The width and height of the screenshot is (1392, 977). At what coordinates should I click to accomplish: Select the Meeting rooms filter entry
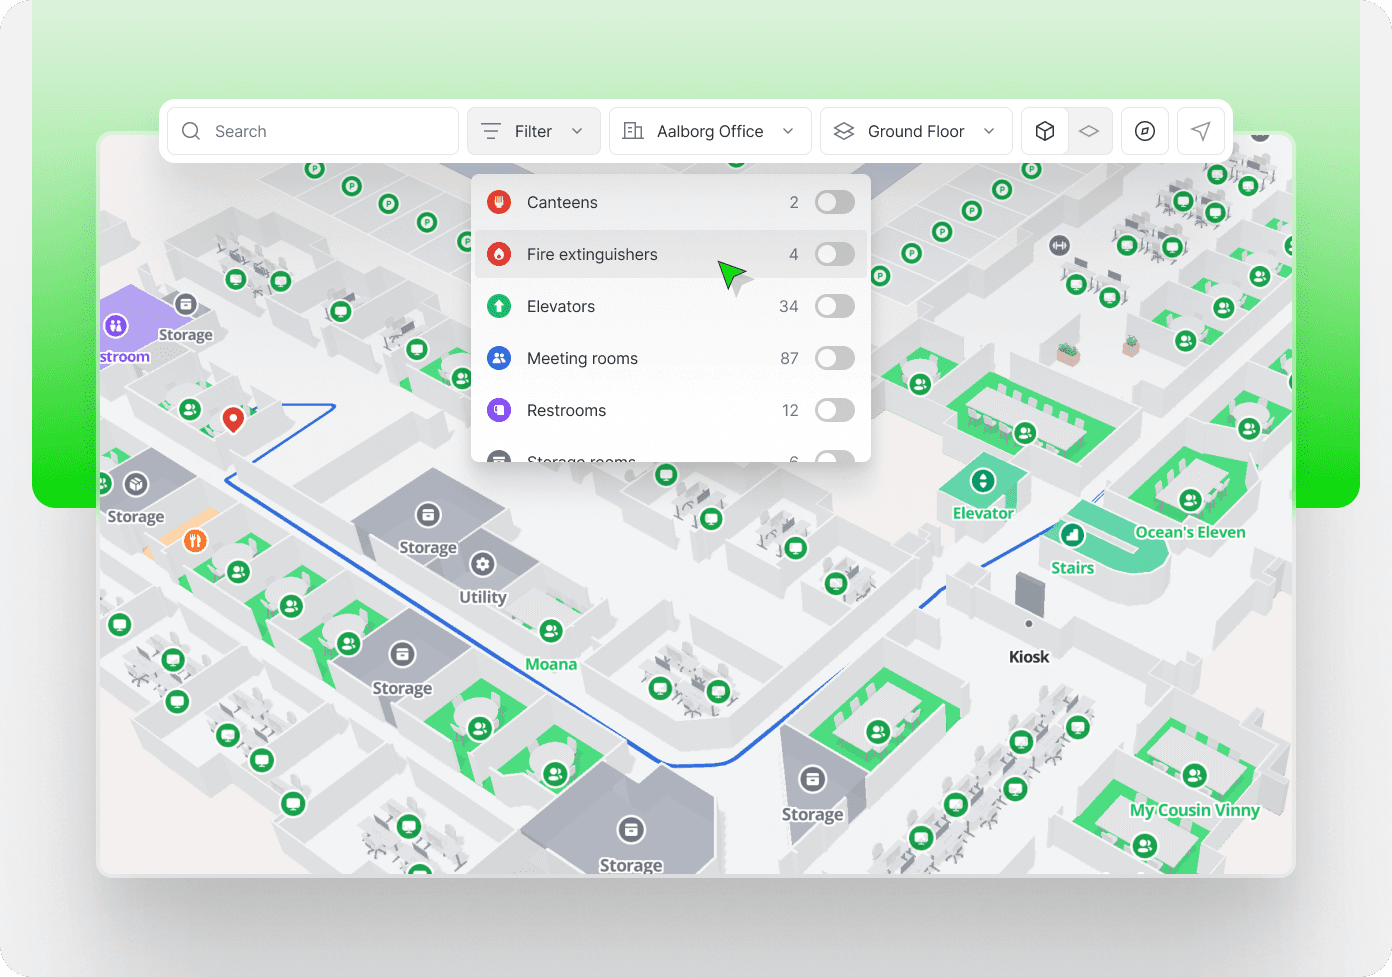click(x=671, y=358)
